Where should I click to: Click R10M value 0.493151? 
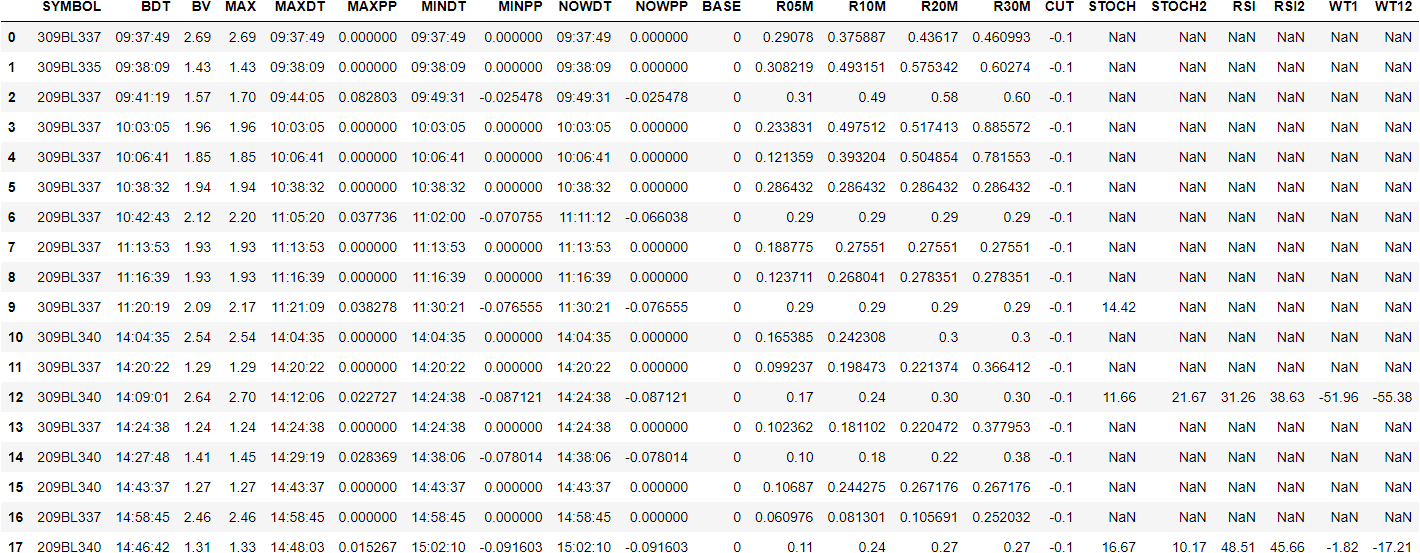[857, 67]
